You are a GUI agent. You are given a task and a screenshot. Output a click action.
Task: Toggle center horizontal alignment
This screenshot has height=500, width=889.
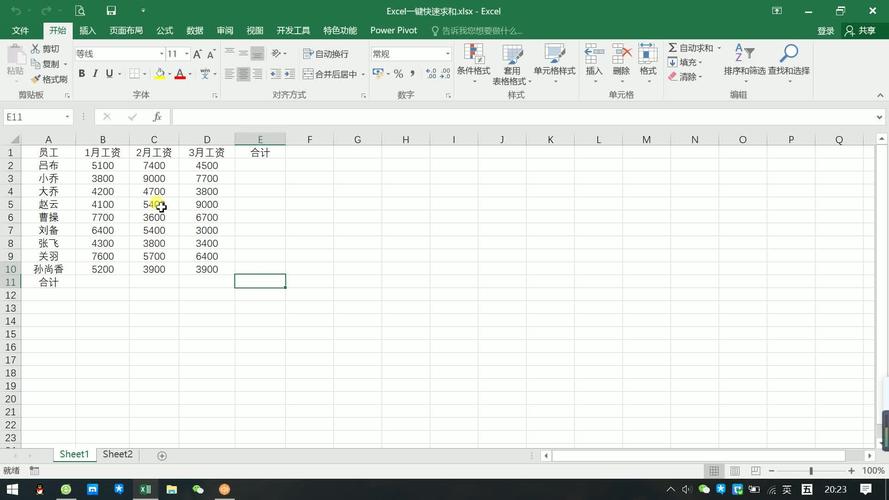pos(243,74)
